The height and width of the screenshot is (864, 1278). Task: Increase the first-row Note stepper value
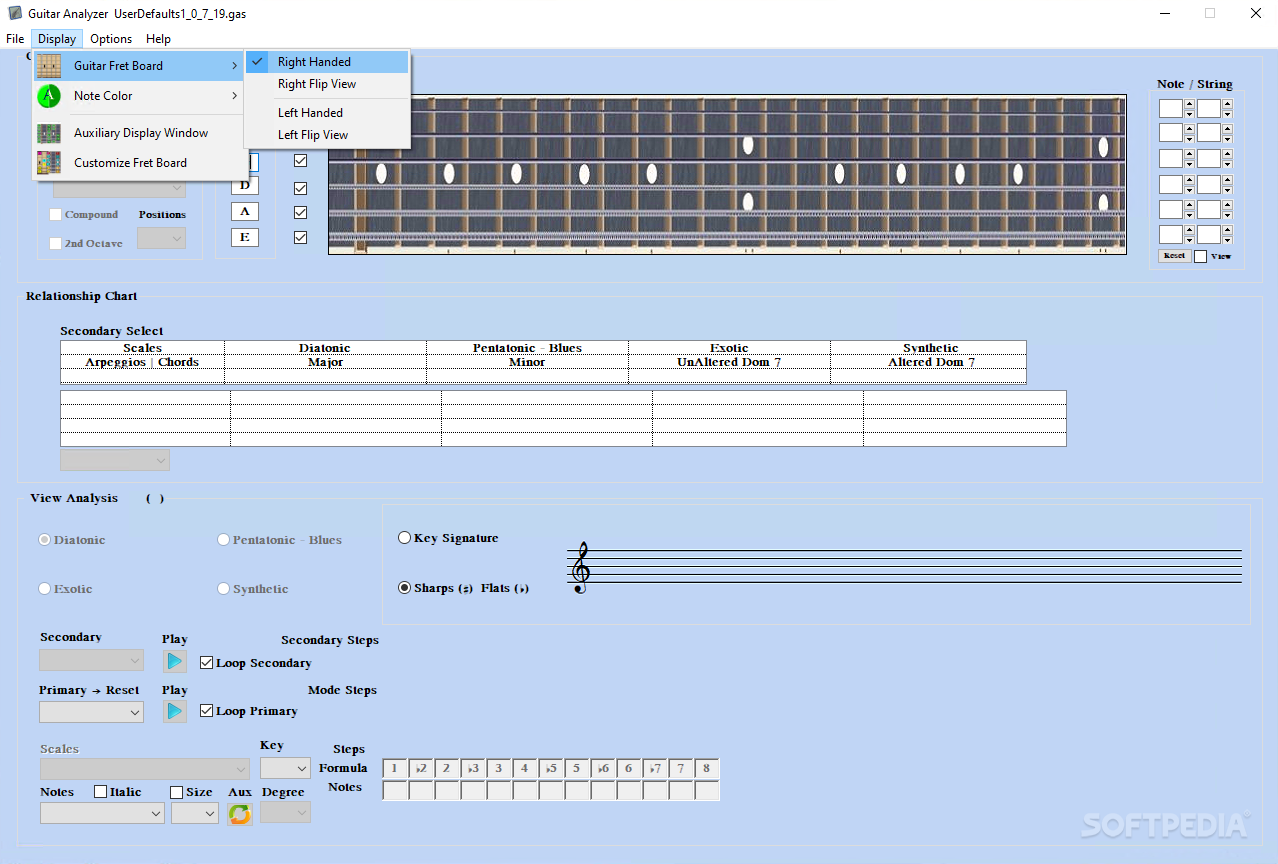[1189, 103]
